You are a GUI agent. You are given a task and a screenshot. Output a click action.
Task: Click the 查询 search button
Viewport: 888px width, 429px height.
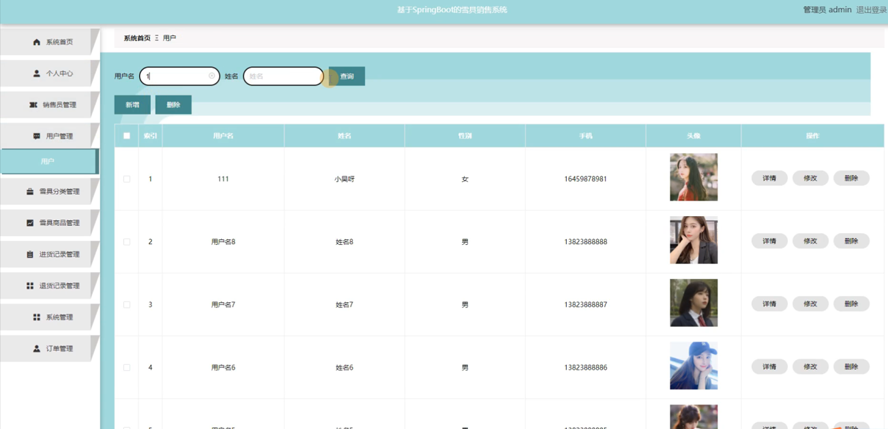pos(347,76)
